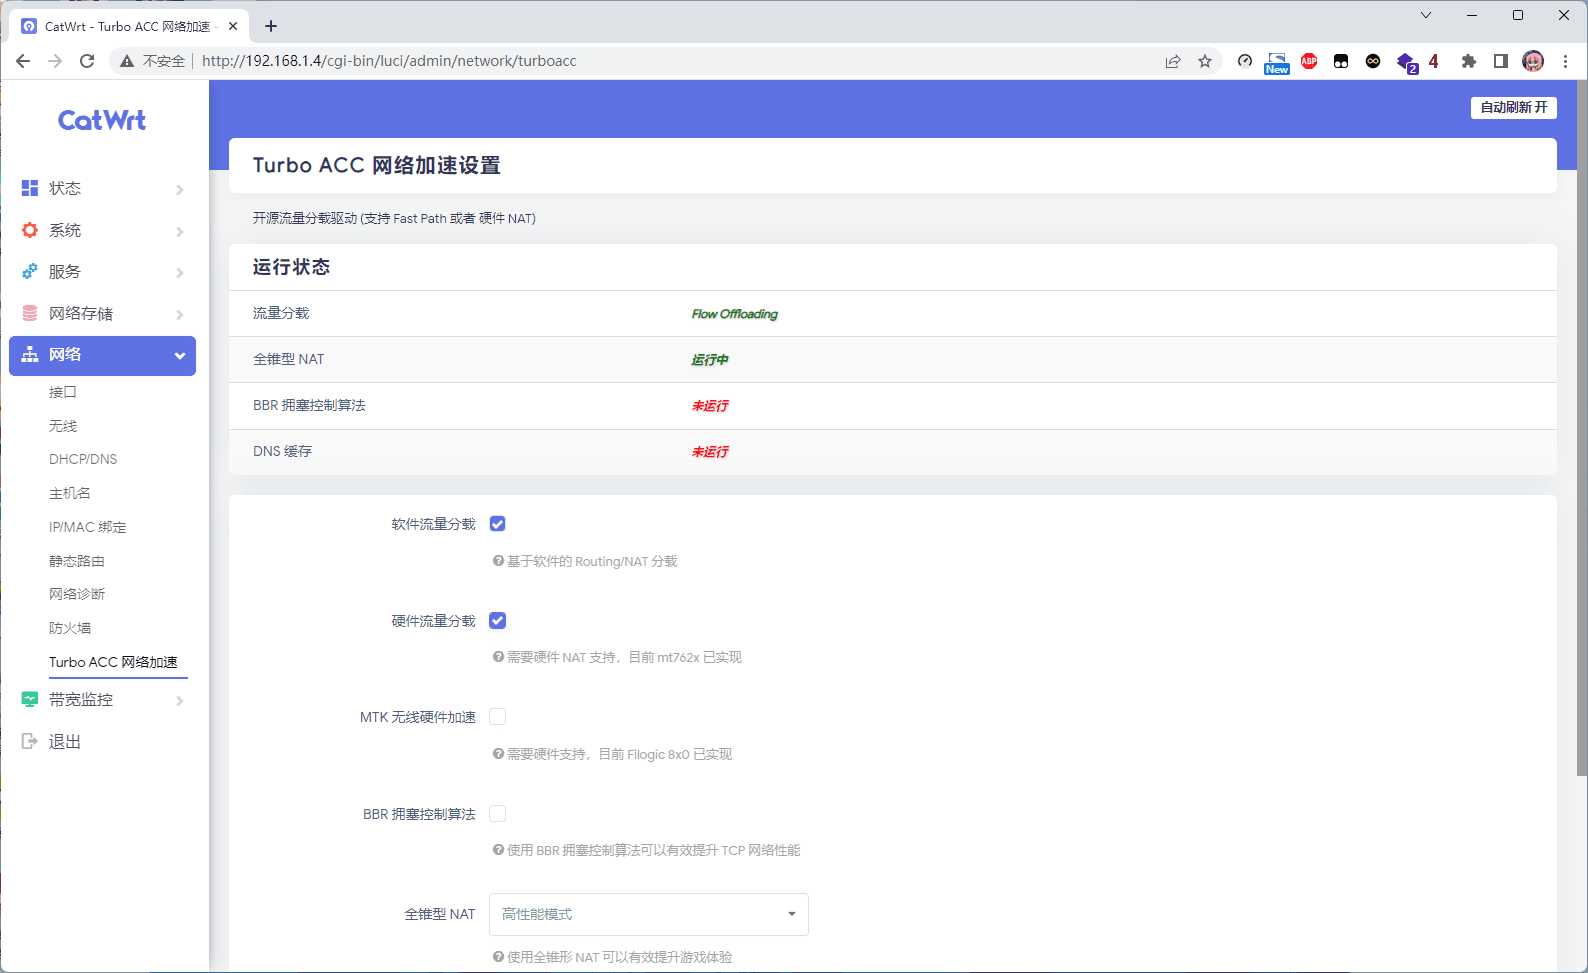Click the 自动刷新 开 button
This screenshot has width=1588, height=973.
tap(1514, 107)
